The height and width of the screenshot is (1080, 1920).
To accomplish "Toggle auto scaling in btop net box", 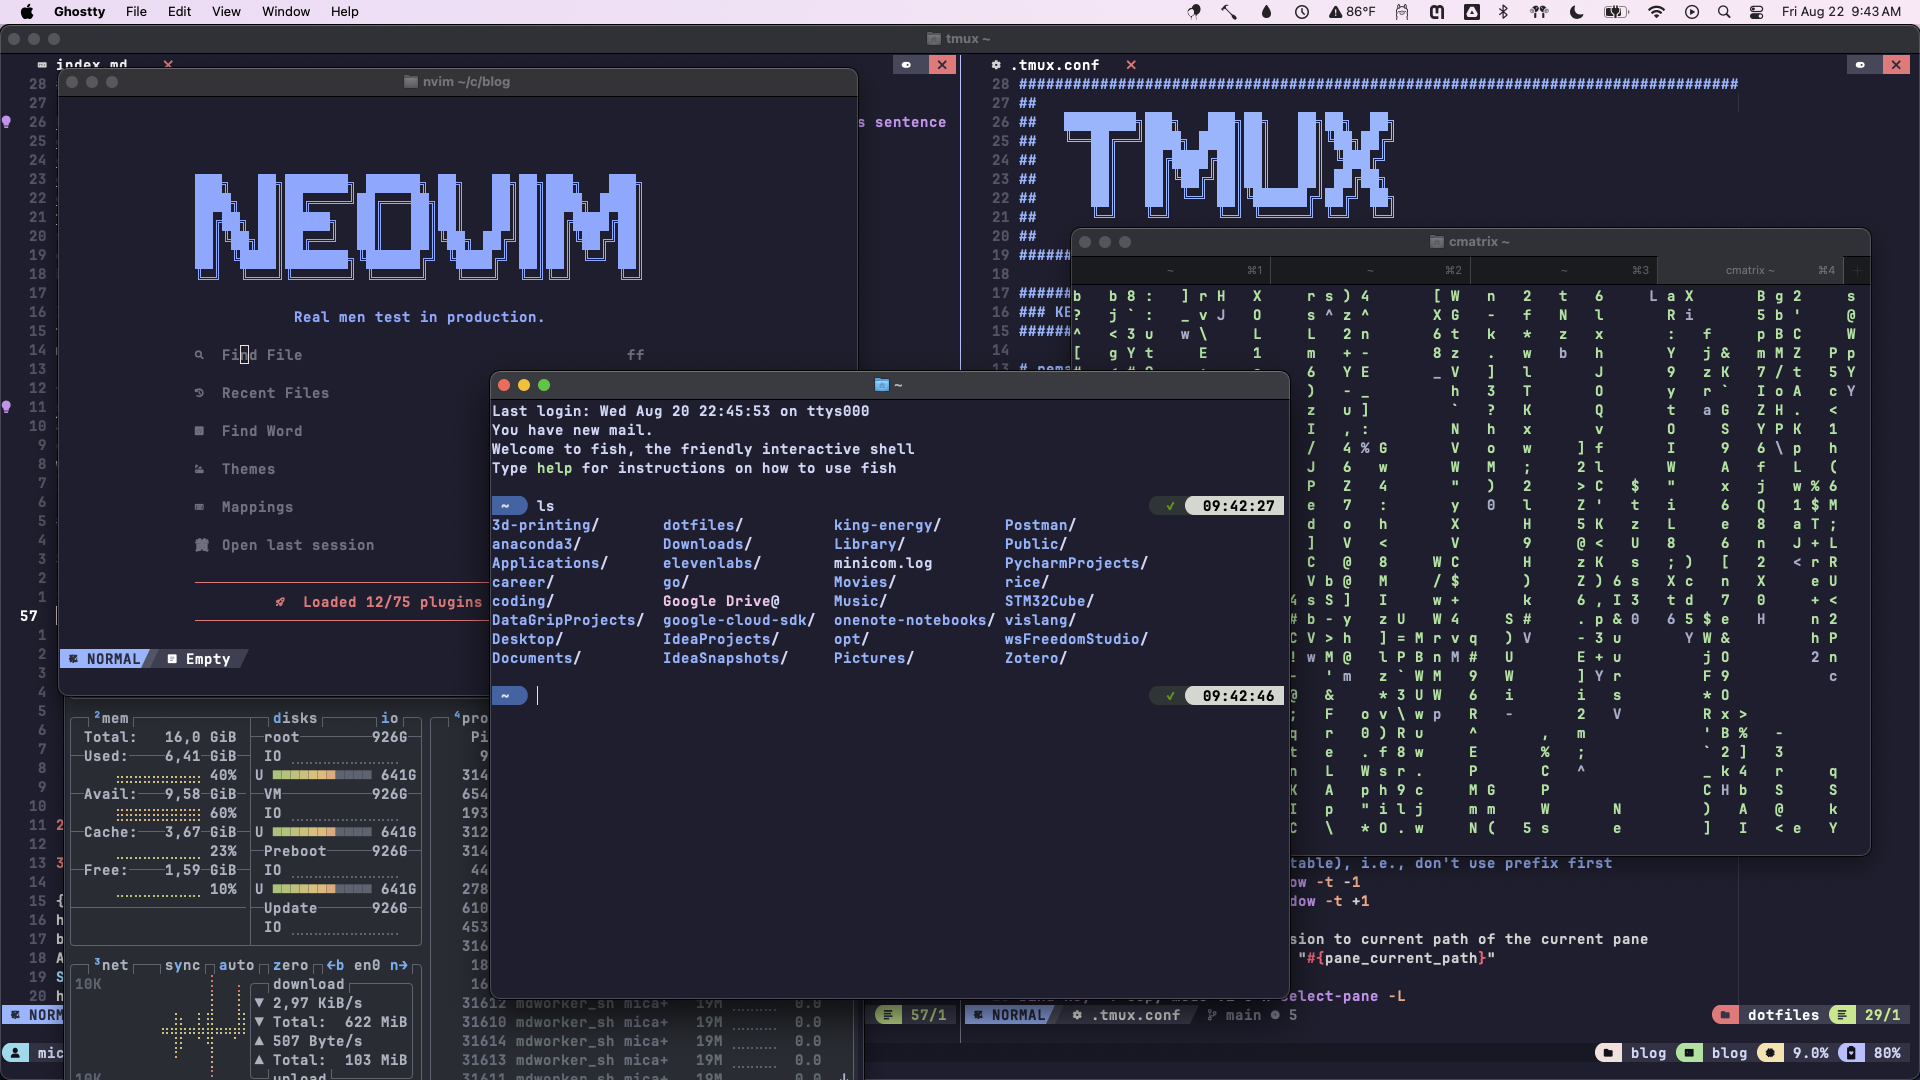I will 236,965.
